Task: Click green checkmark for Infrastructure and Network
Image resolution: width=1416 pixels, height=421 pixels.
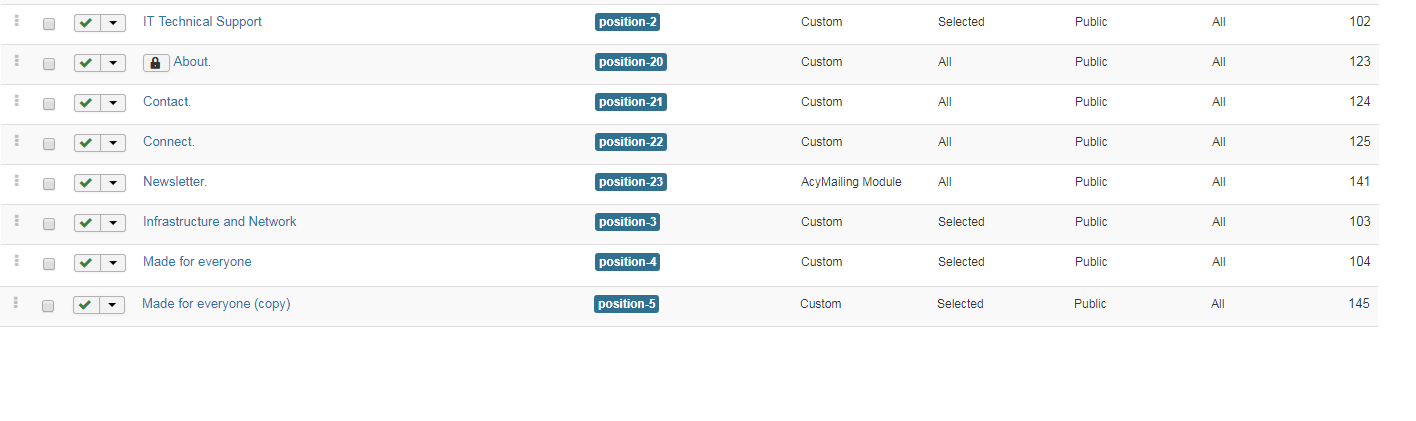Action: pos(87,223)
